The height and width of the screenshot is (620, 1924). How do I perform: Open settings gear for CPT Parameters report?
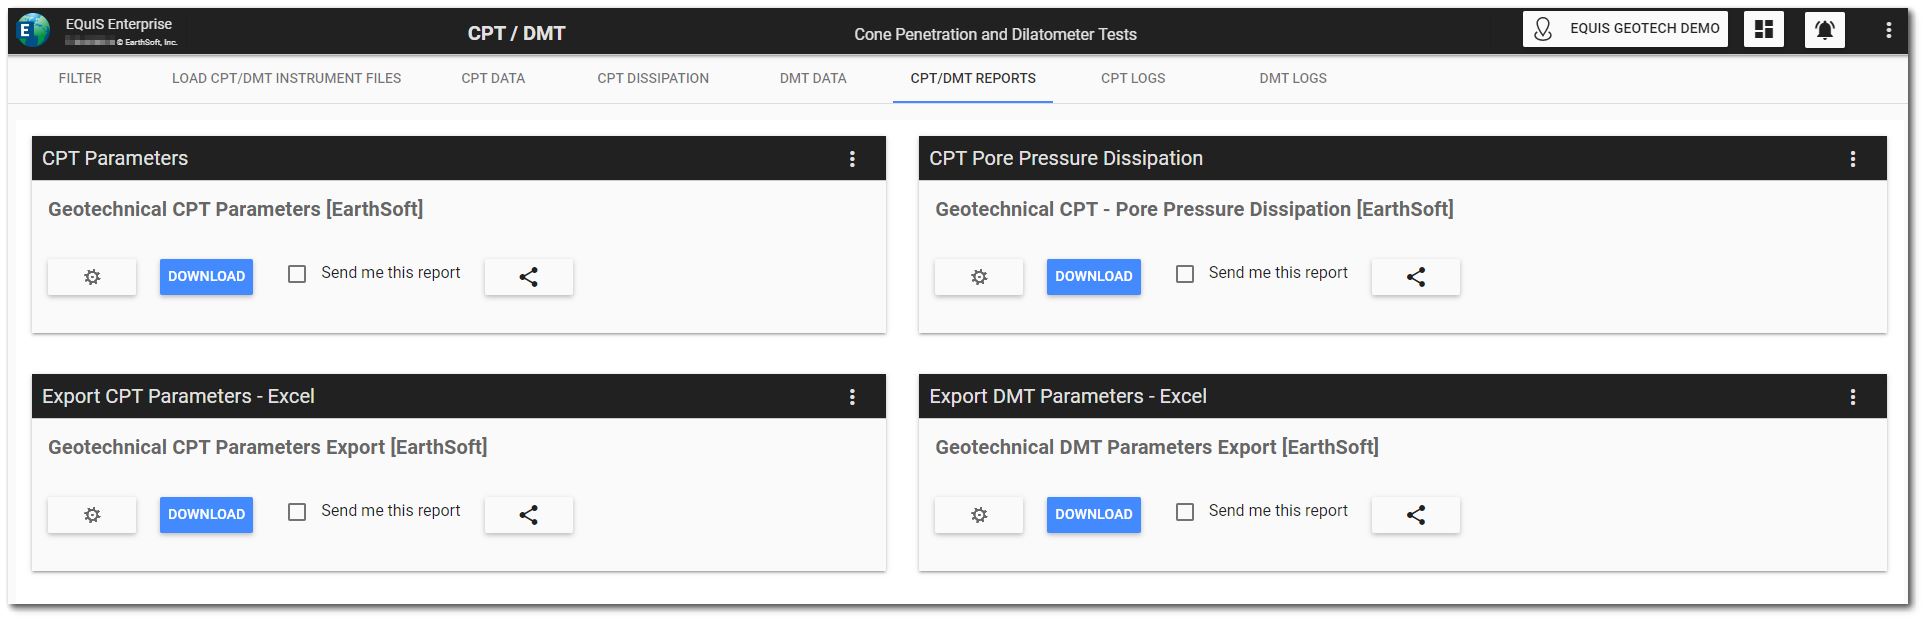tap(92, 277)
